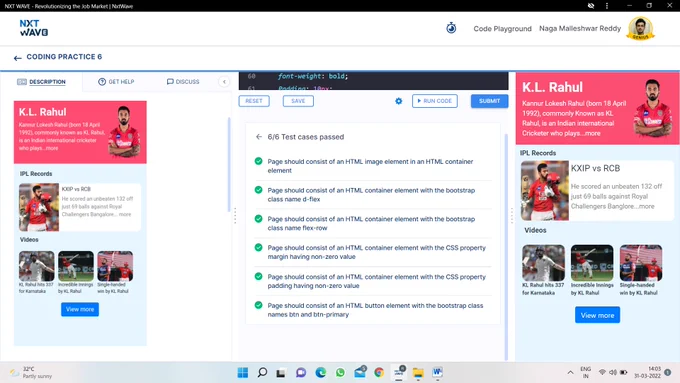
Task: Click code editor line font-weight bold
Action: click(x=312, y=76)
